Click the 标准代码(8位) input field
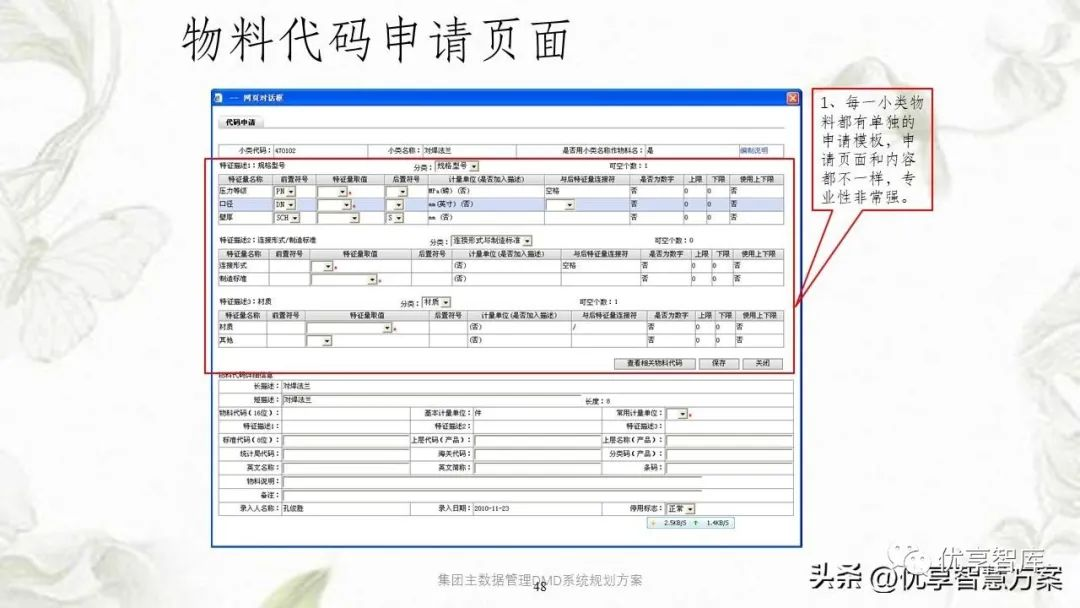Image resolution: width=1080 pixels, height=608 pixels. 345,440
